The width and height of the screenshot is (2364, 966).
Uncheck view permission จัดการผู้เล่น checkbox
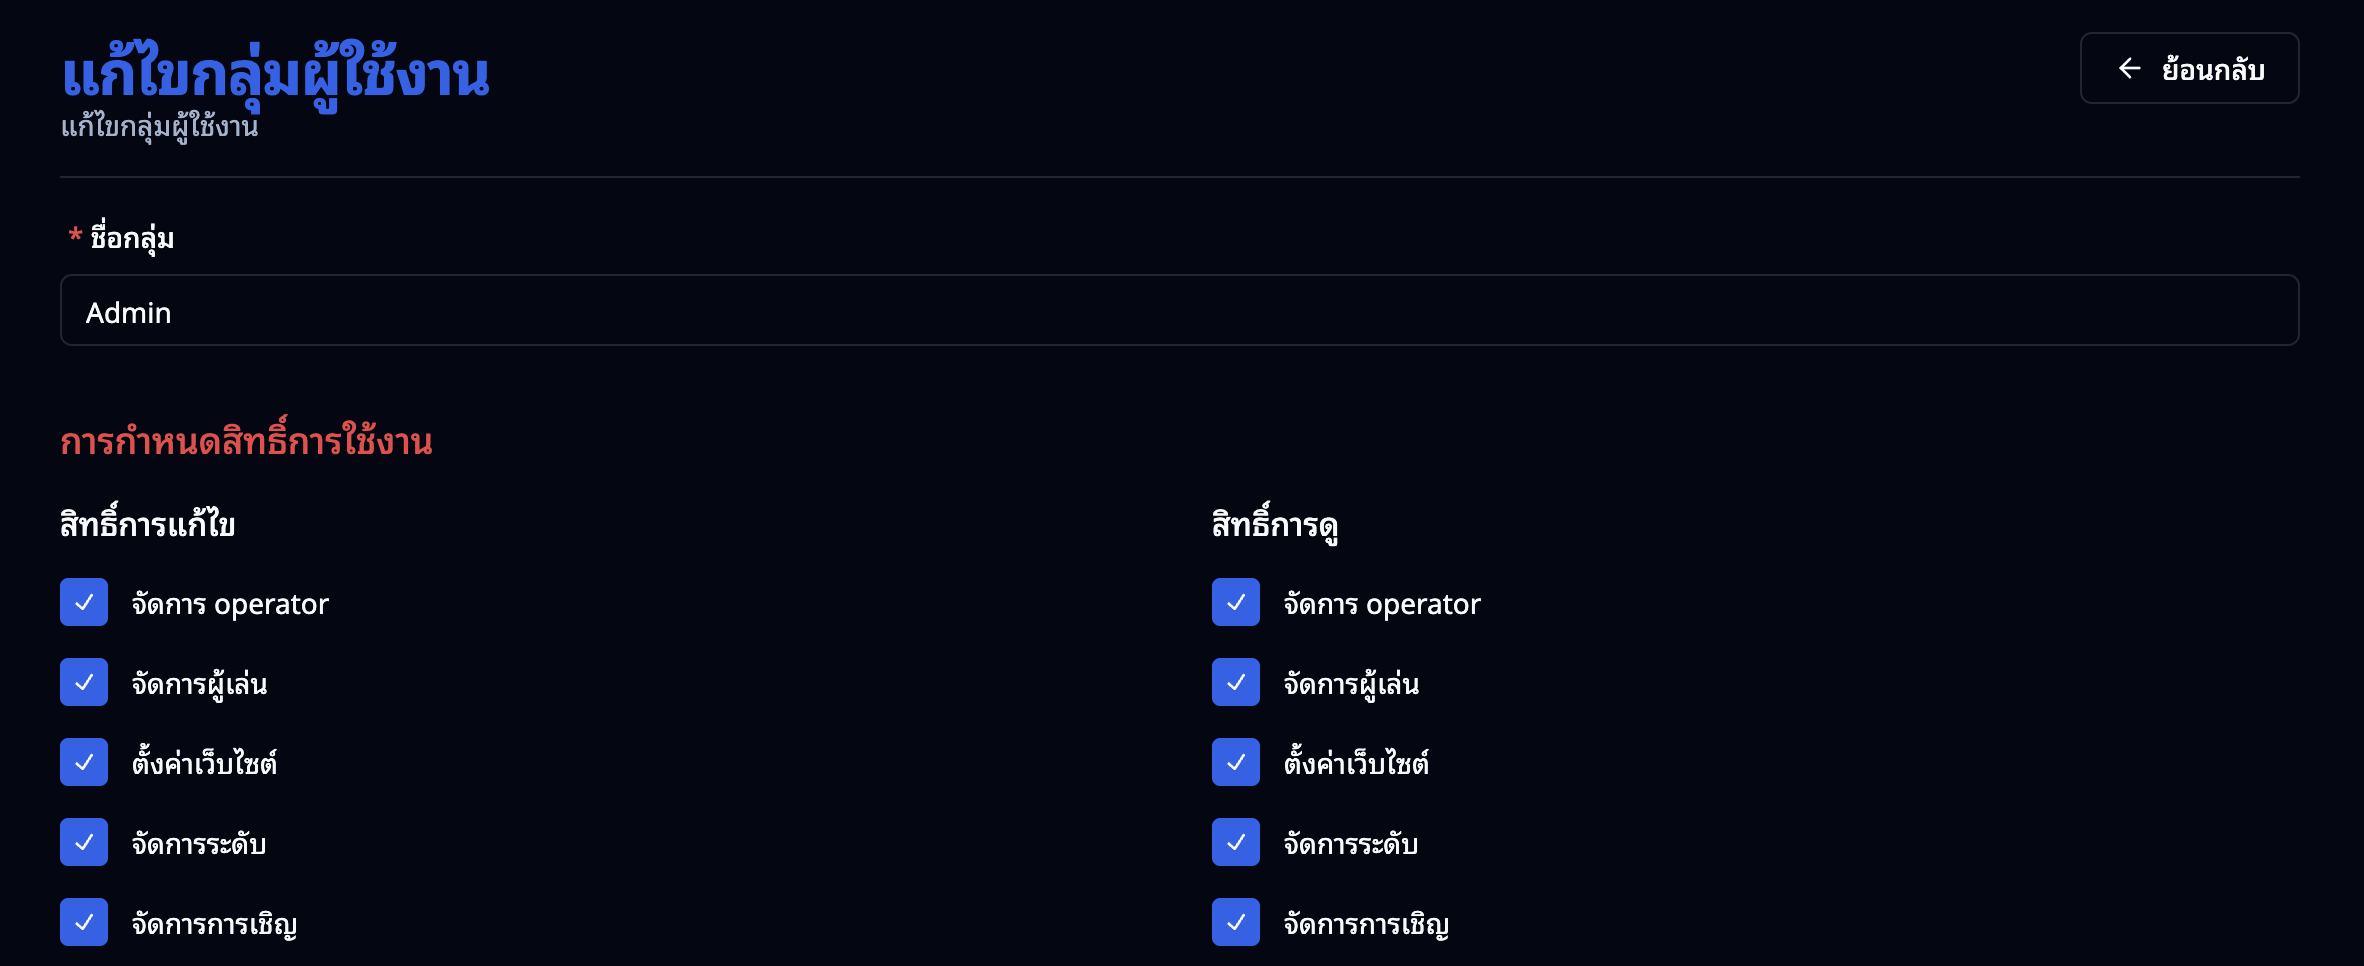tap(1236, 682)
